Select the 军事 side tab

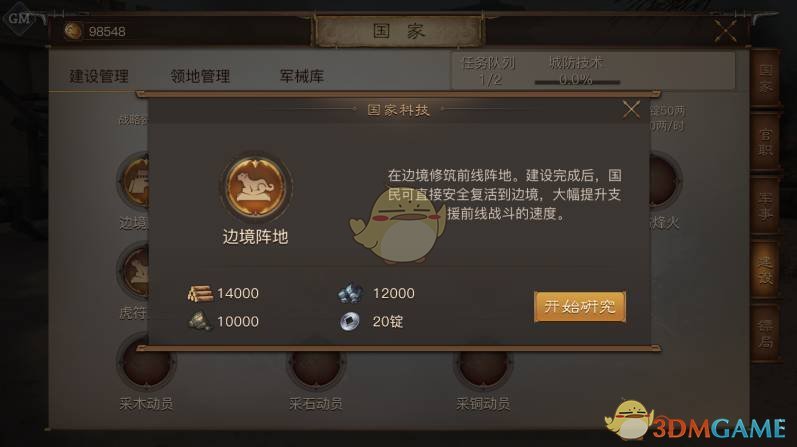(x=765, y=206)
